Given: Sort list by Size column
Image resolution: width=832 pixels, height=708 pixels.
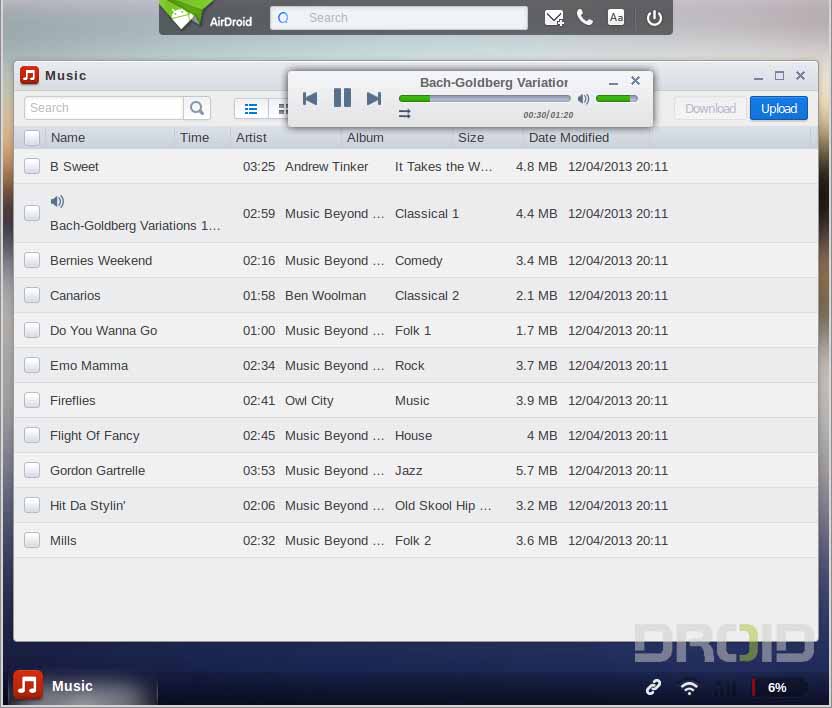Looking at the screenshot, I should click(x=471, y=138).
